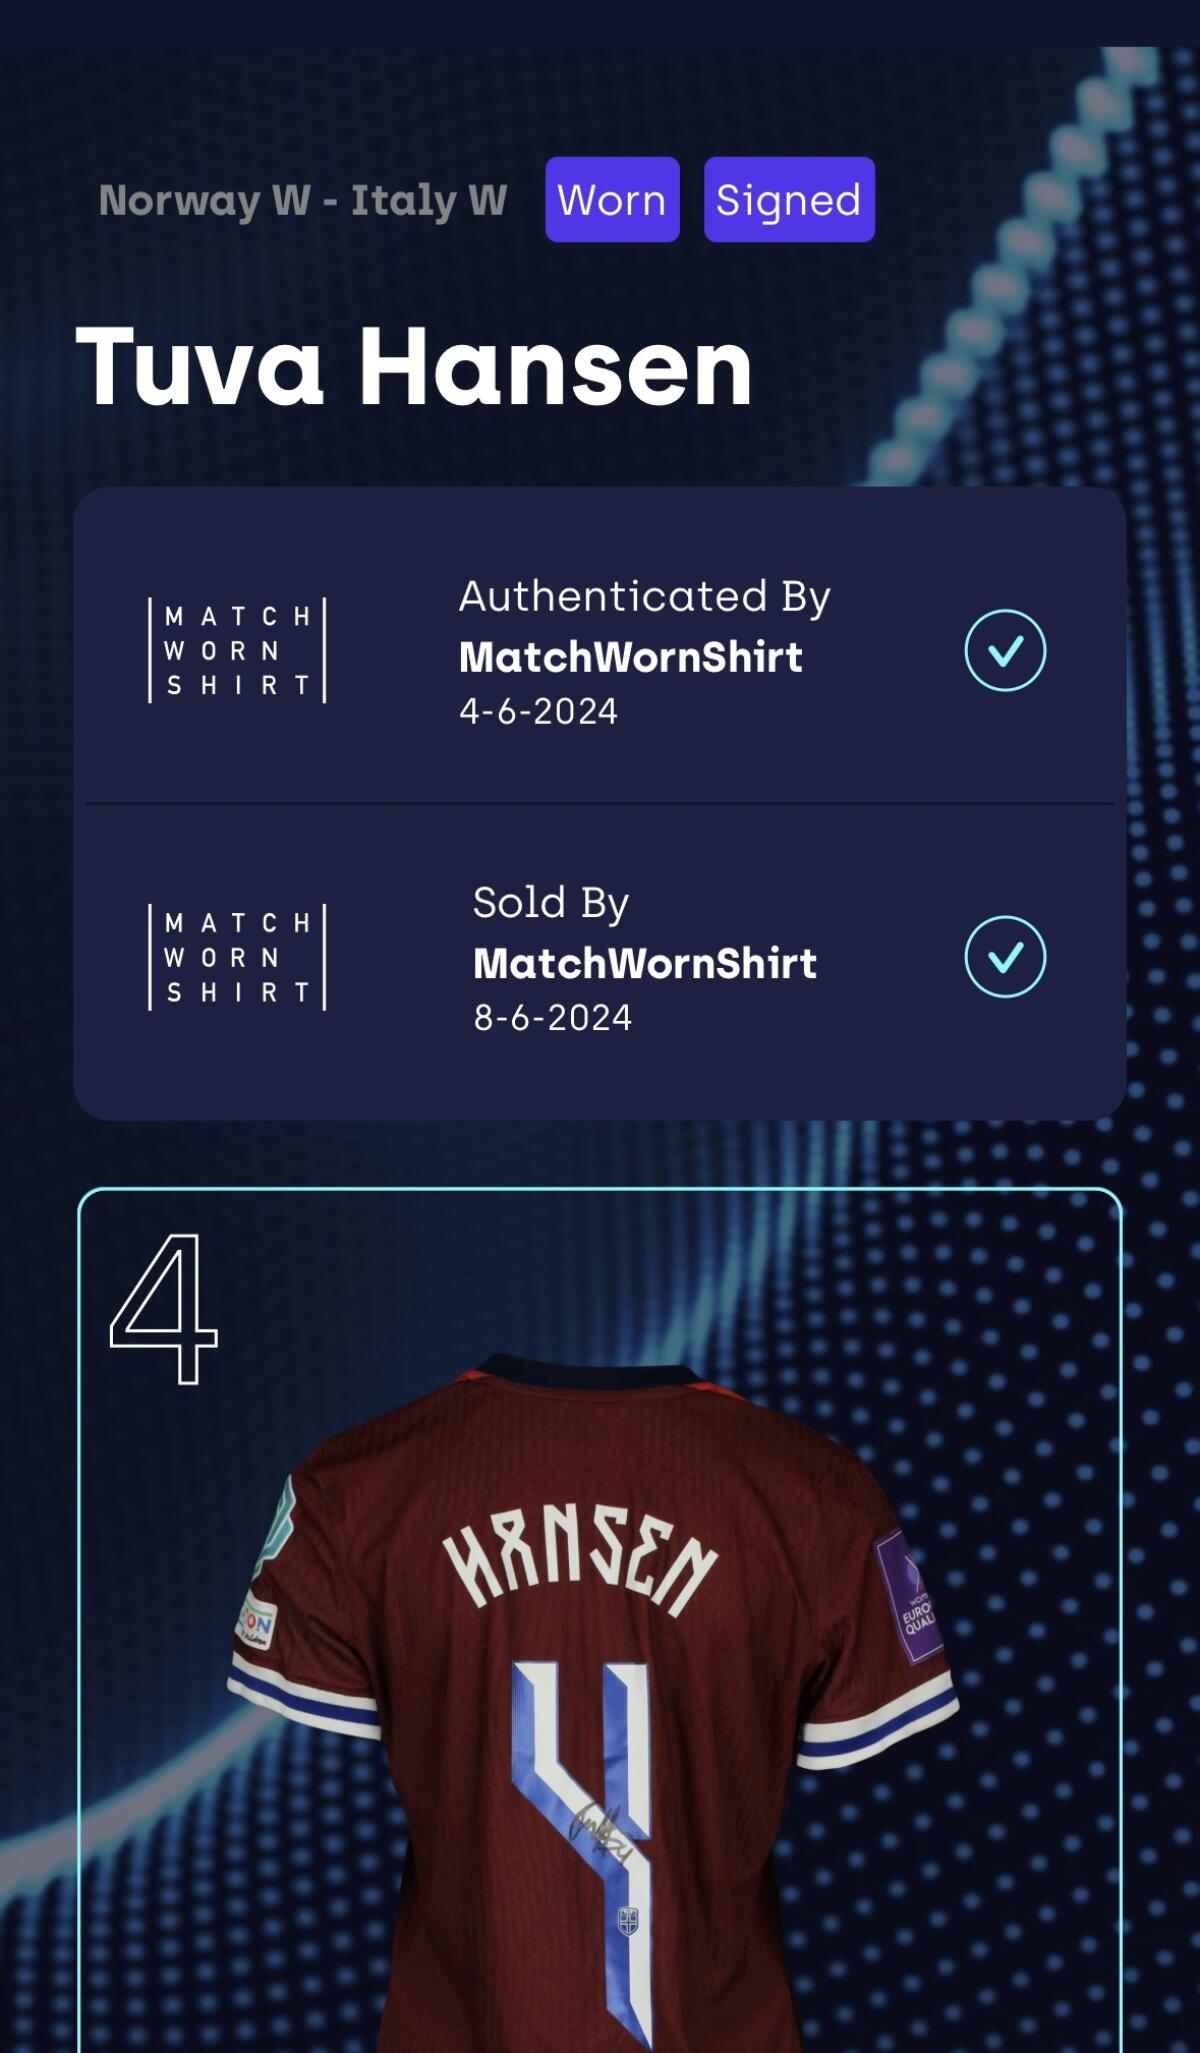Tap the small crest on number 4

[628, 1921]
